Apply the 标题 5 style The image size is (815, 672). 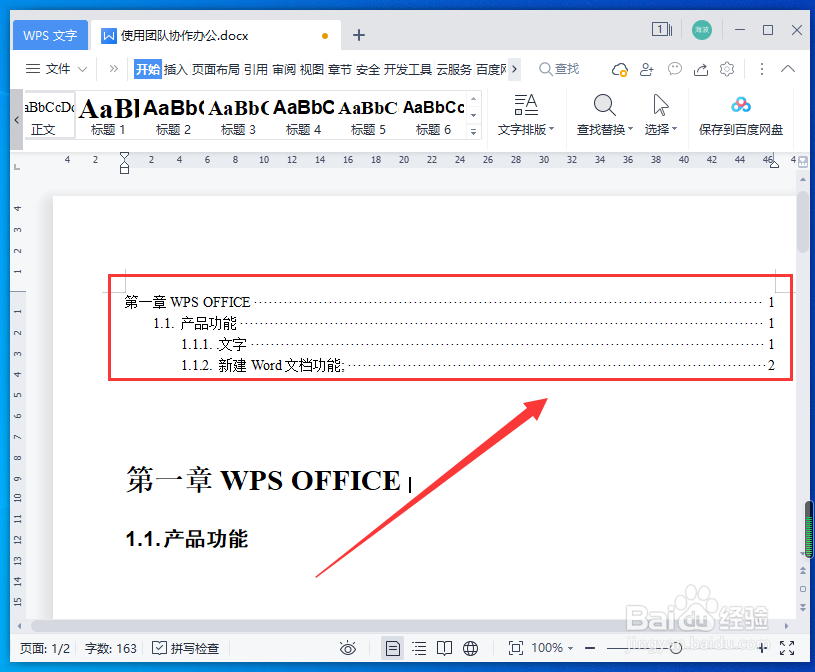click(x=368, y=115)
